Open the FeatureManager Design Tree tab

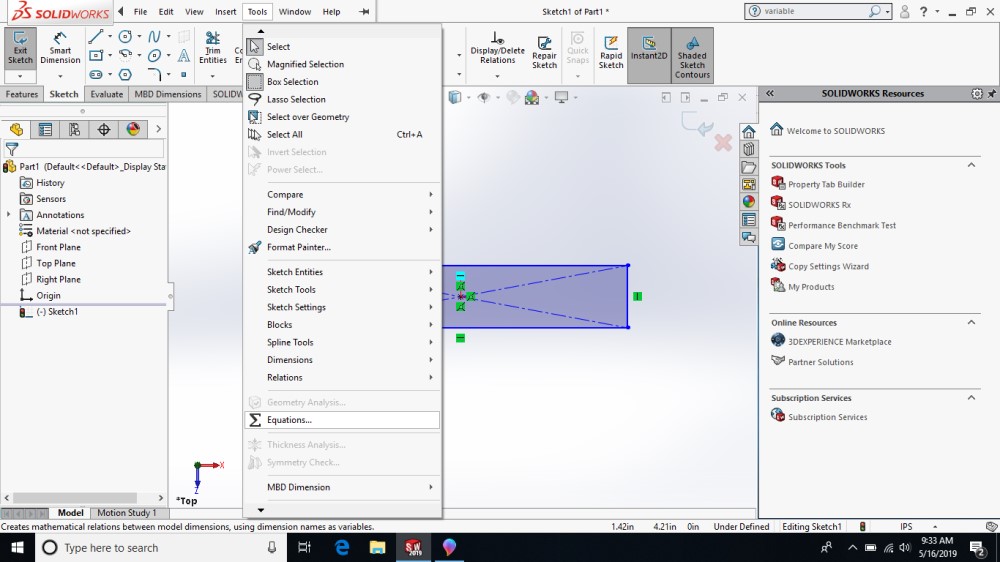(x=16, y=129)
